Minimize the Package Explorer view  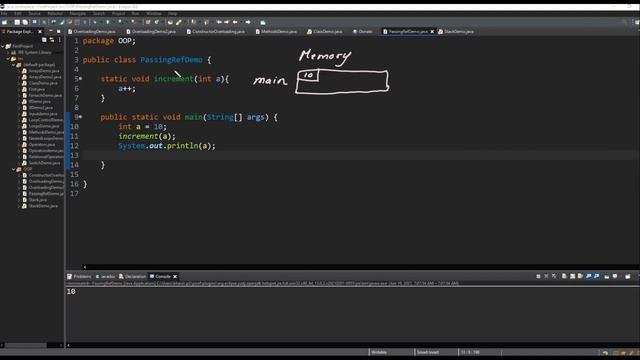(x=51, y=31)
